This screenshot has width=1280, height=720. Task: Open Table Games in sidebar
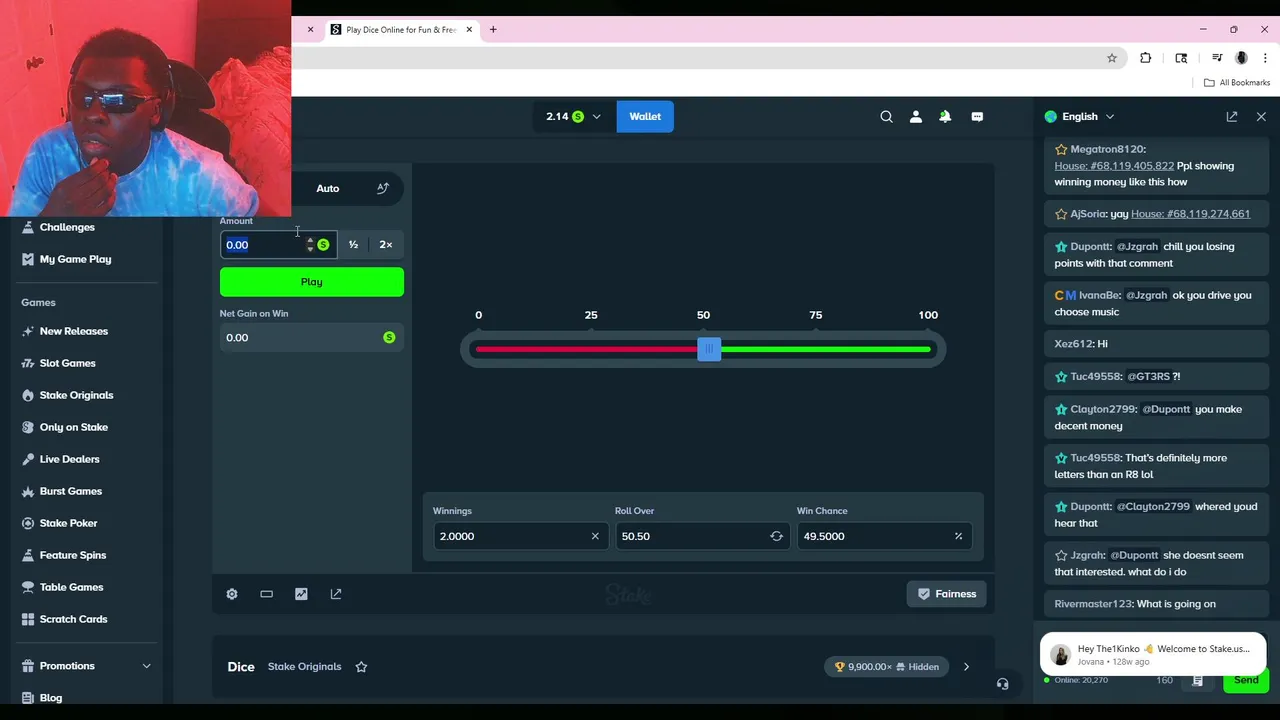pos(71,587)
